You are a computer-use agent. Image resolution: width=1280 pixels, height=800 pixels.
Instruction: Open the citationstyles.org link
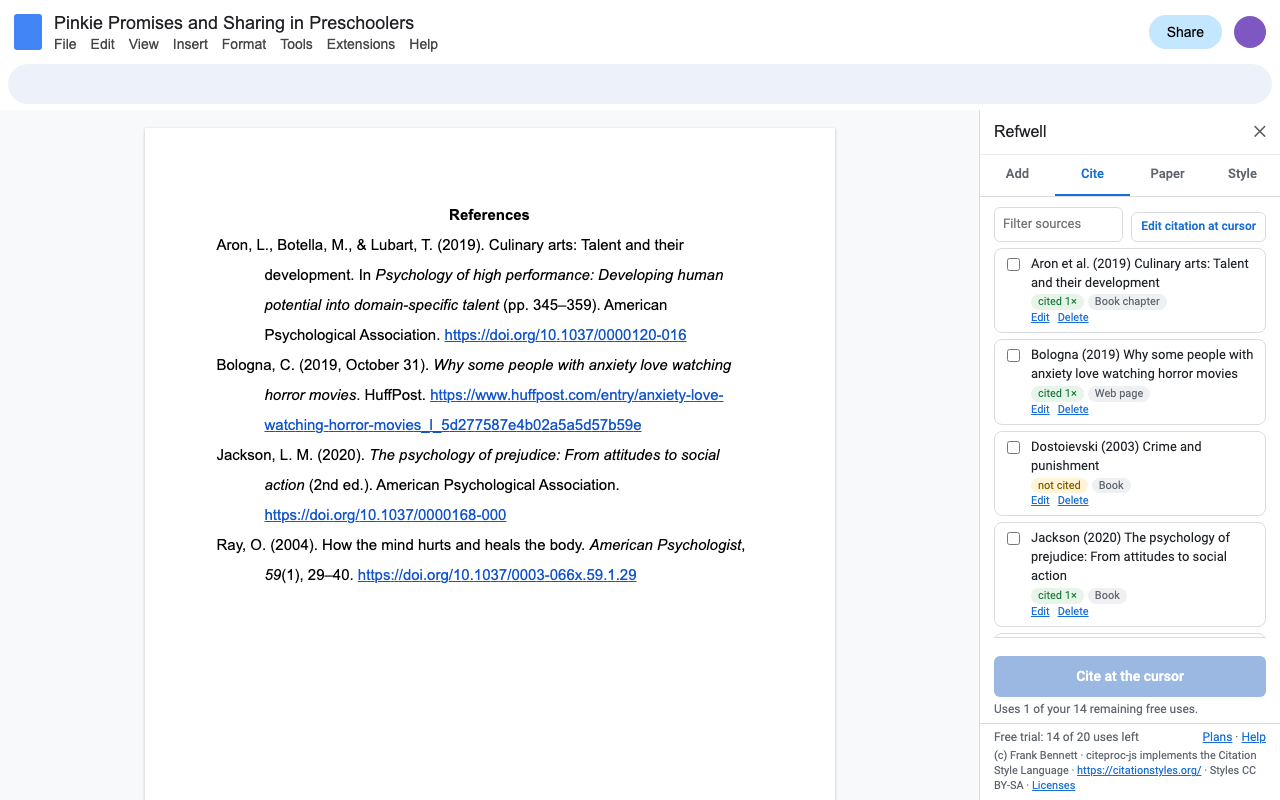[1139, 771]
